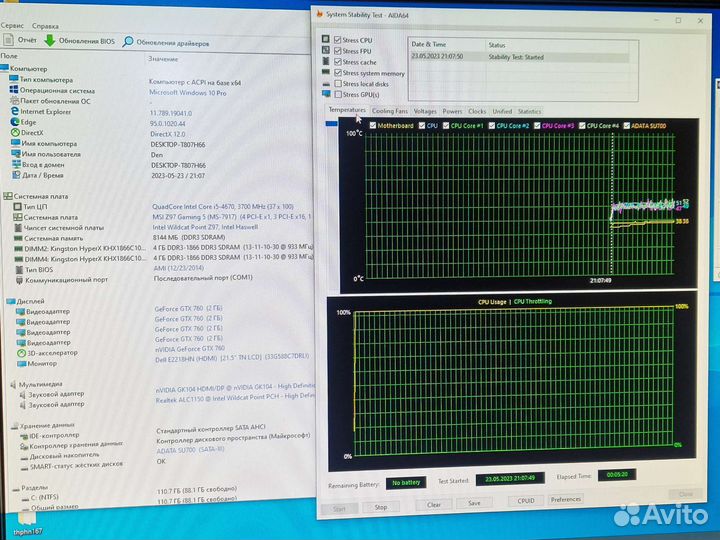Switch to the Powers tab
Viewport: 720px width, 540px height.
[x=452, y=111]
